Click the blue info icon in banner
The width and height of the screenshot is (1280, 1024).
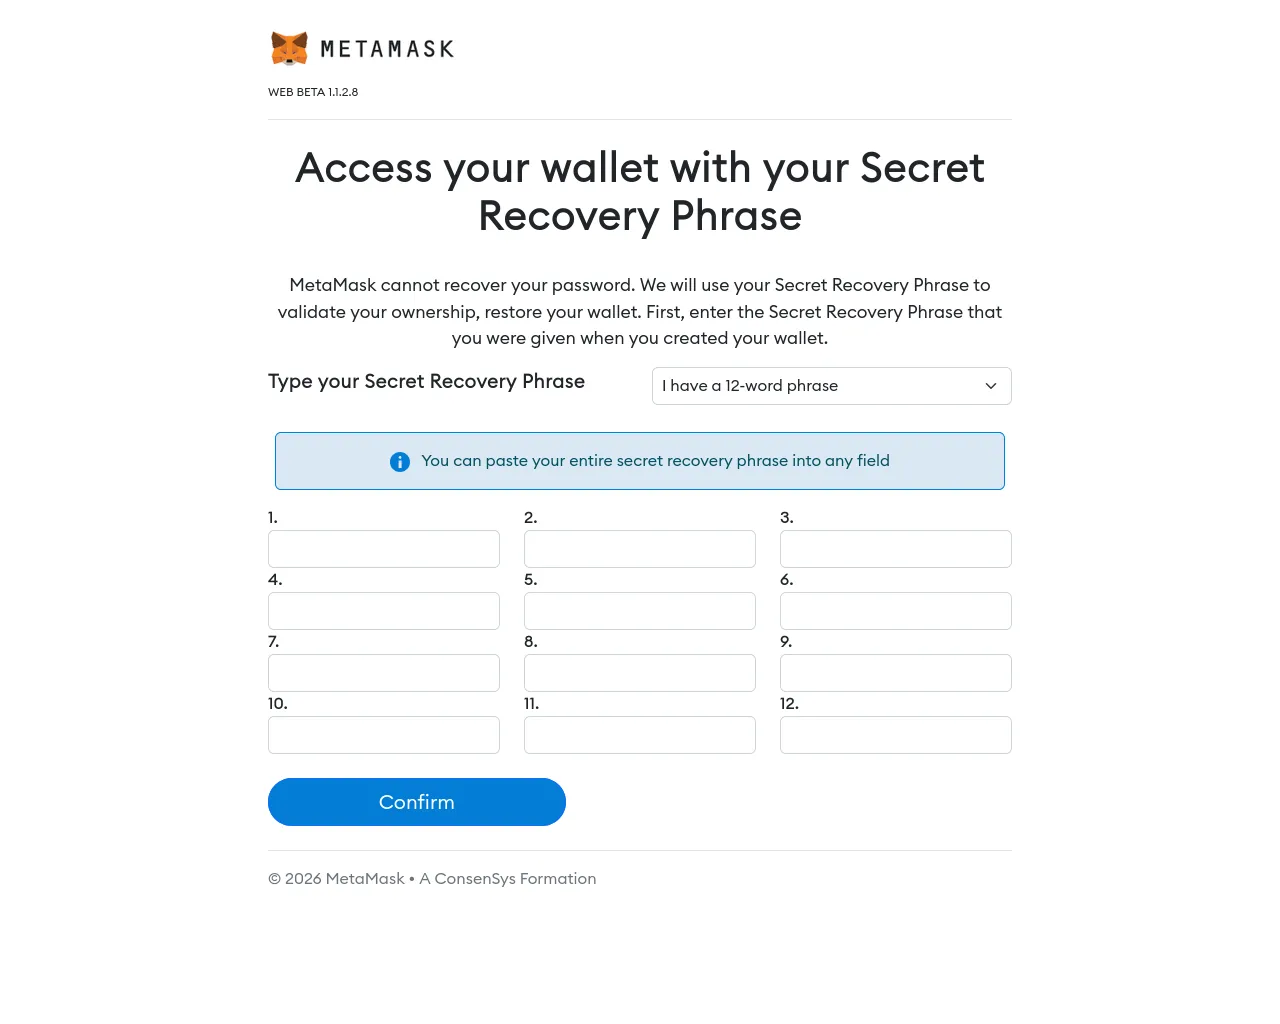[x=400, y=461]
